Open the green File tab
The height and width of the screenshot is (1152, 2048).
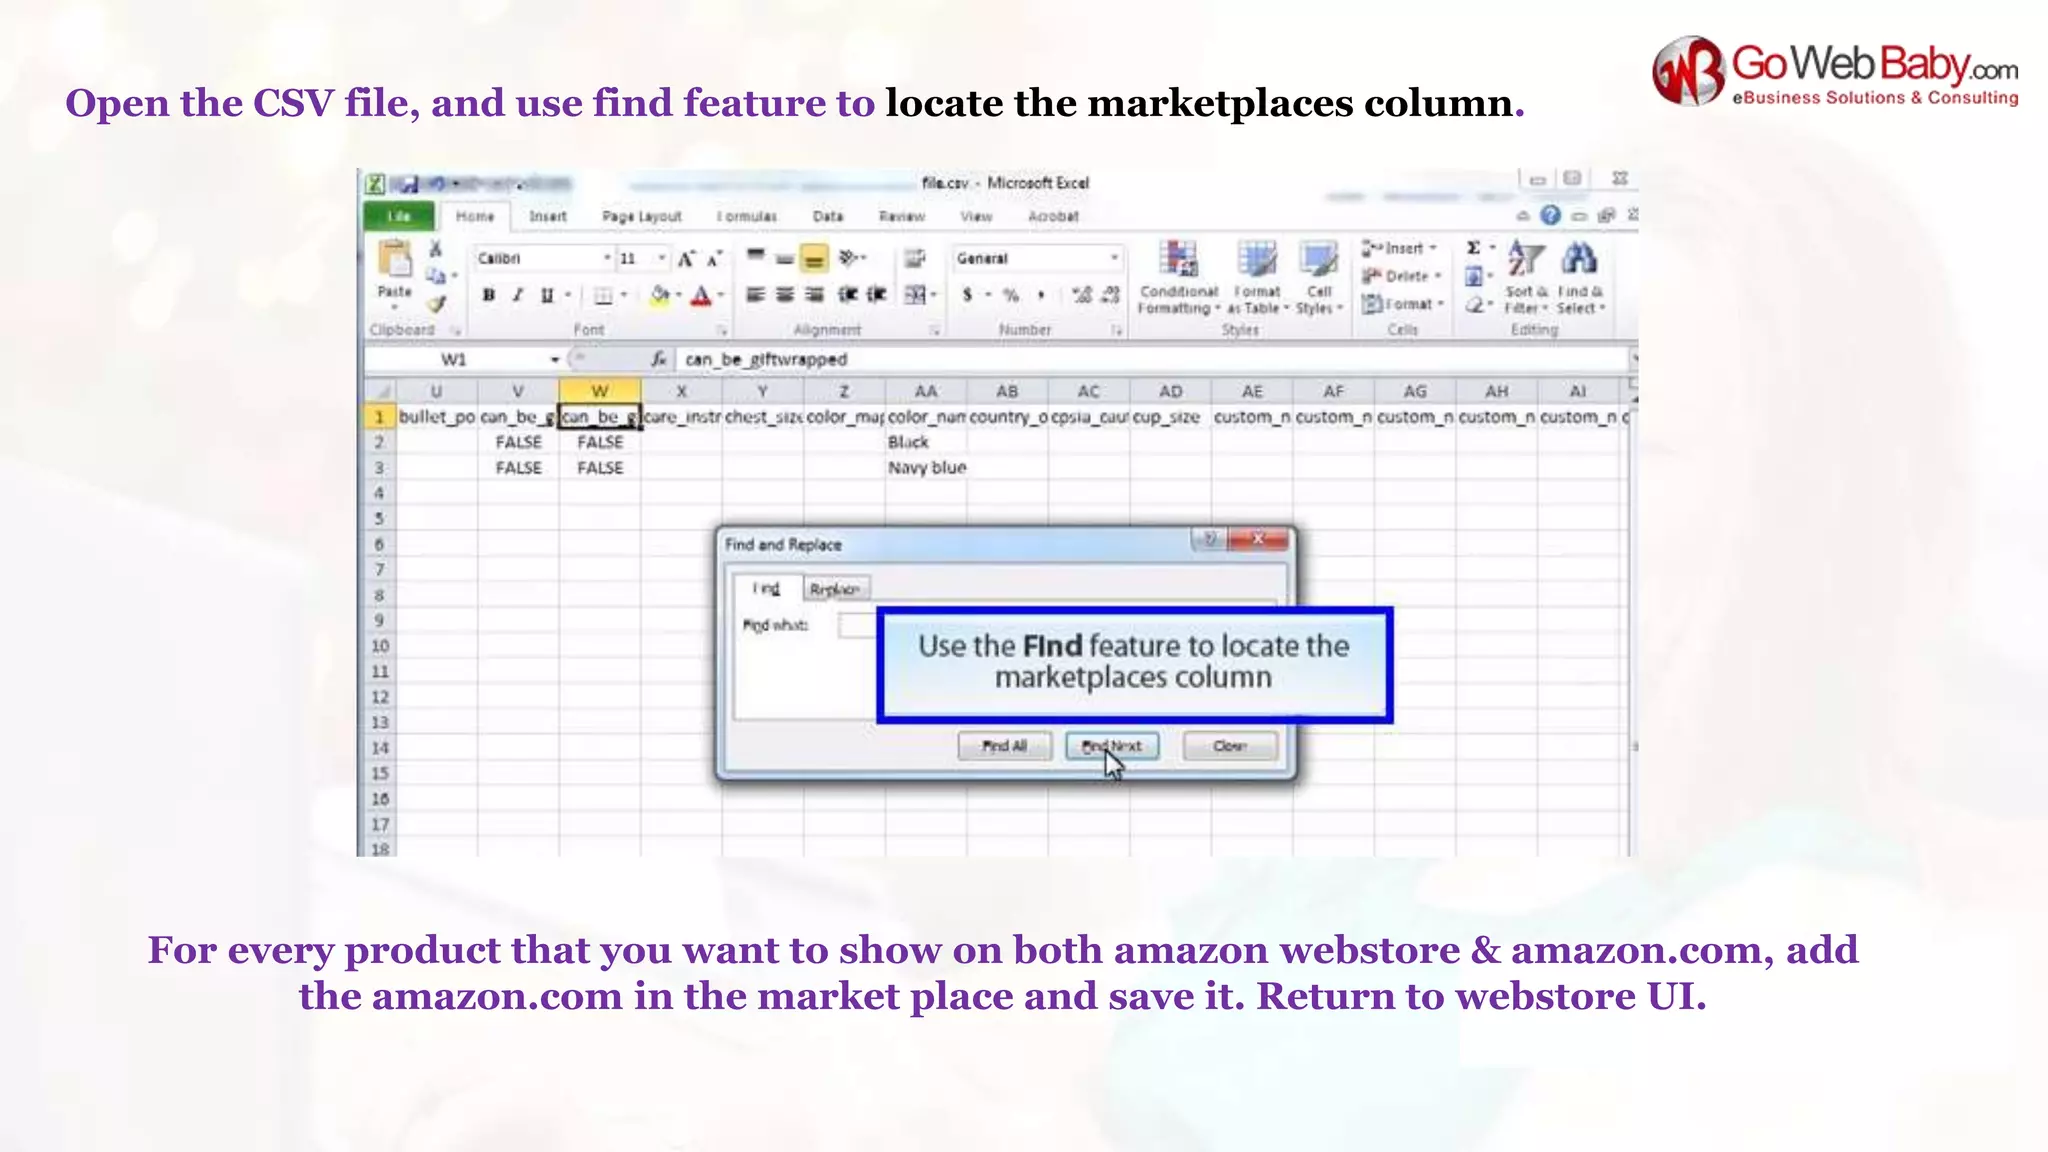click(x=399, y=216)
